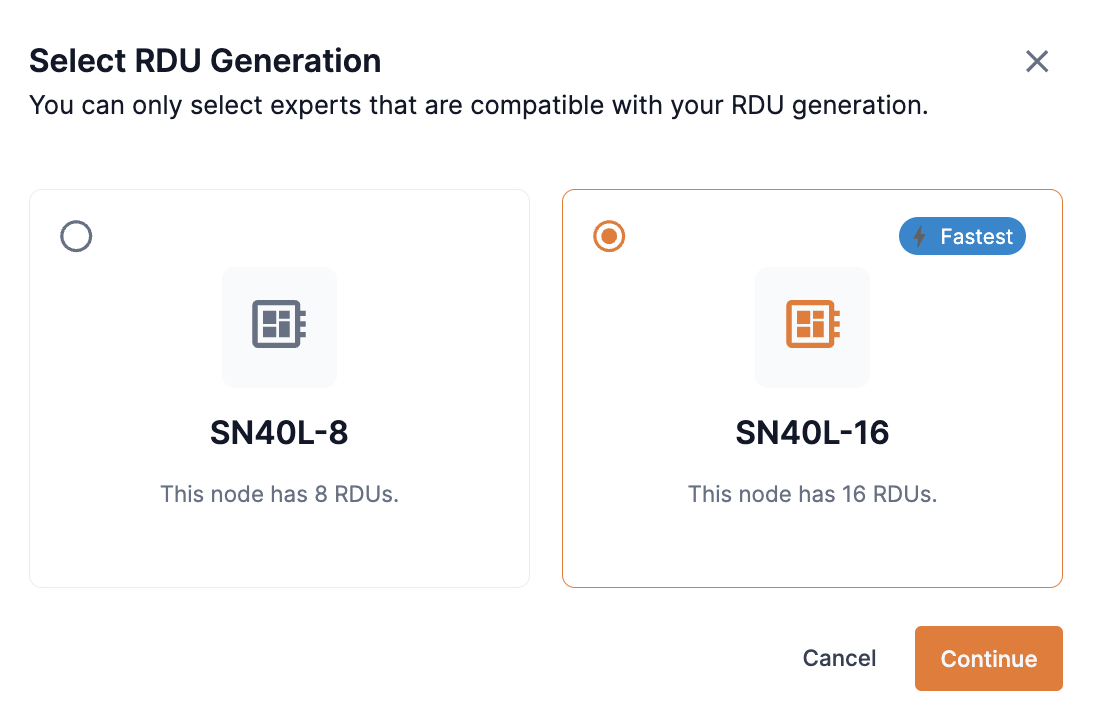The image size is (1094, 722).
Task: Click the lightning bolt in the Fastest badge
Action: click(x=919, y=236)
